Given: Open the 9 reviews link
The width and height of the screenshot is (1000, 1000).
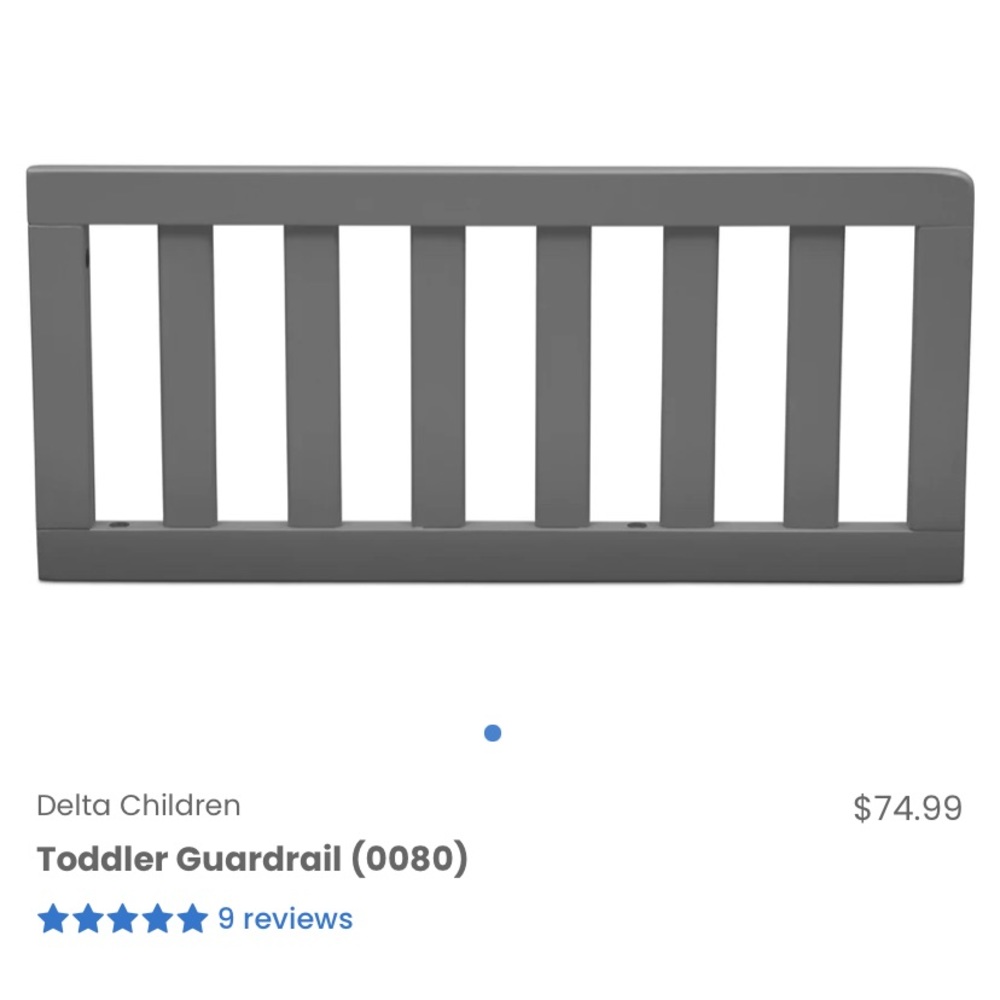Looking at the screenshot, I should pos(284,918).
